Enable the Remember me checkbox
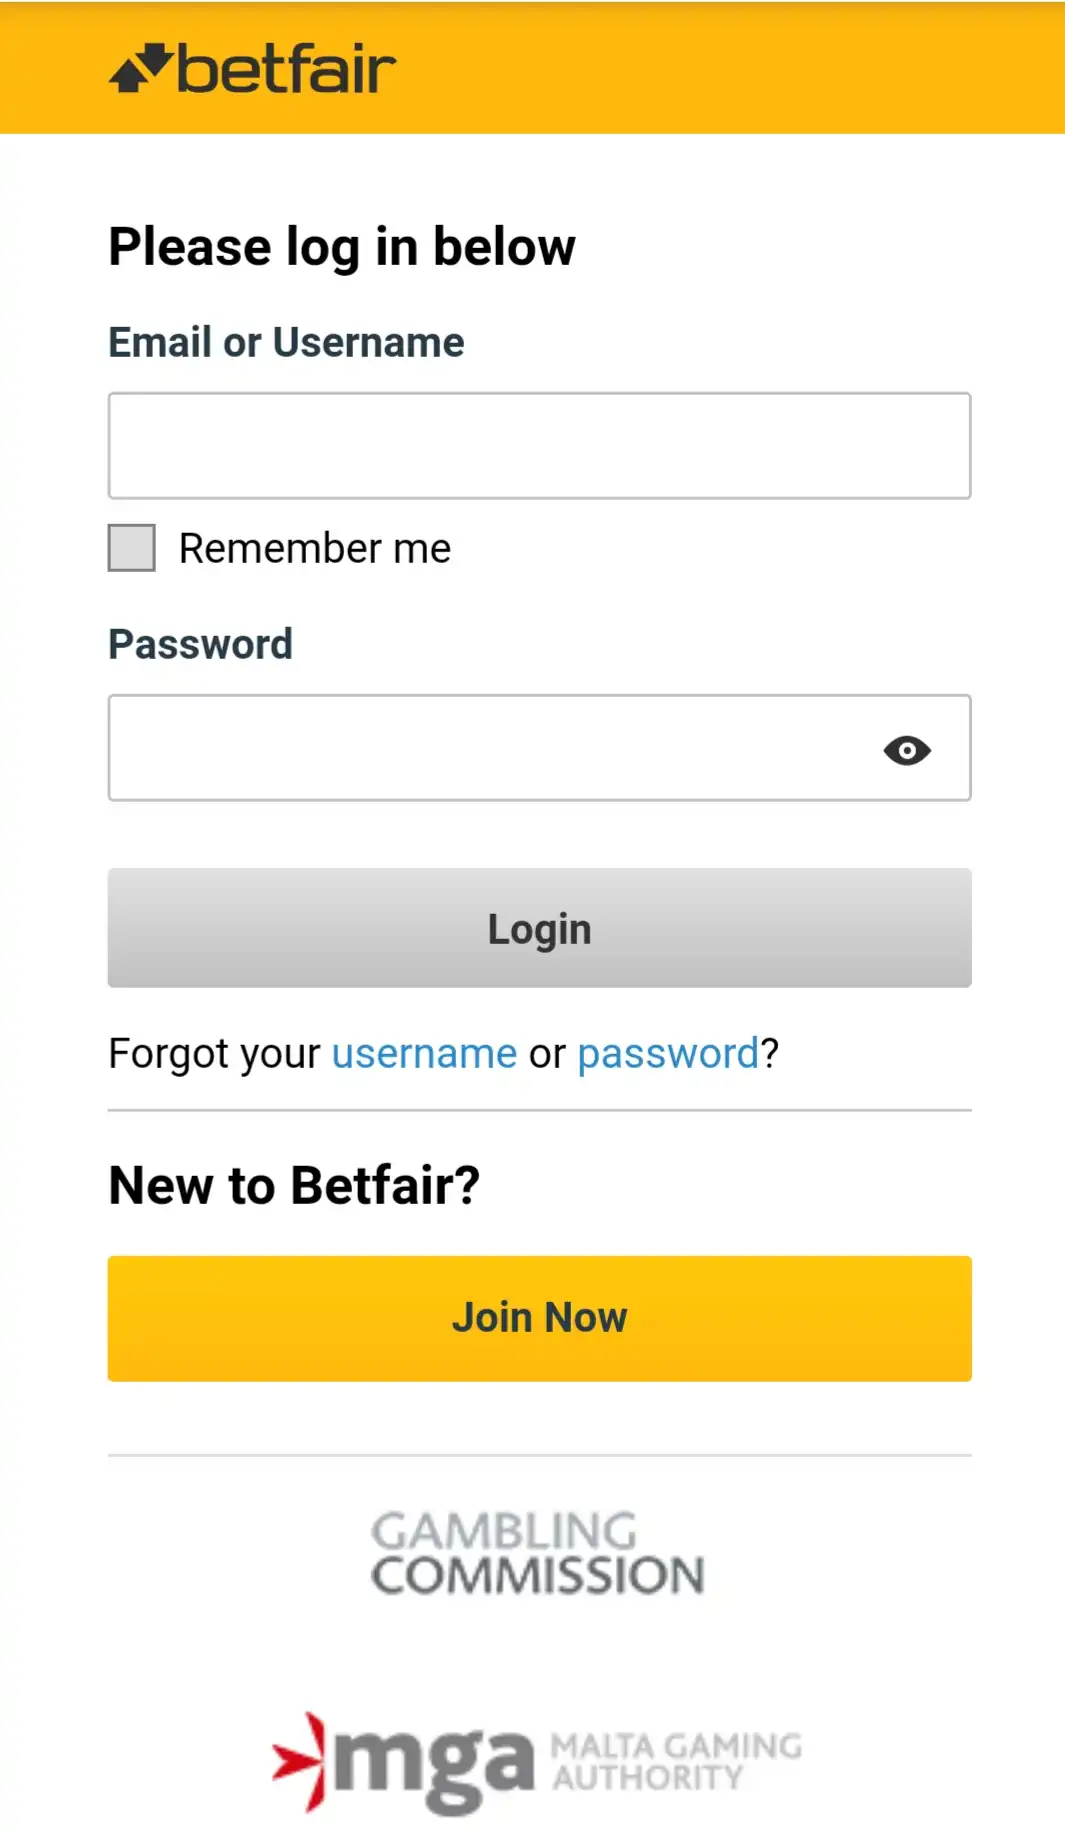 click(130, 548)
